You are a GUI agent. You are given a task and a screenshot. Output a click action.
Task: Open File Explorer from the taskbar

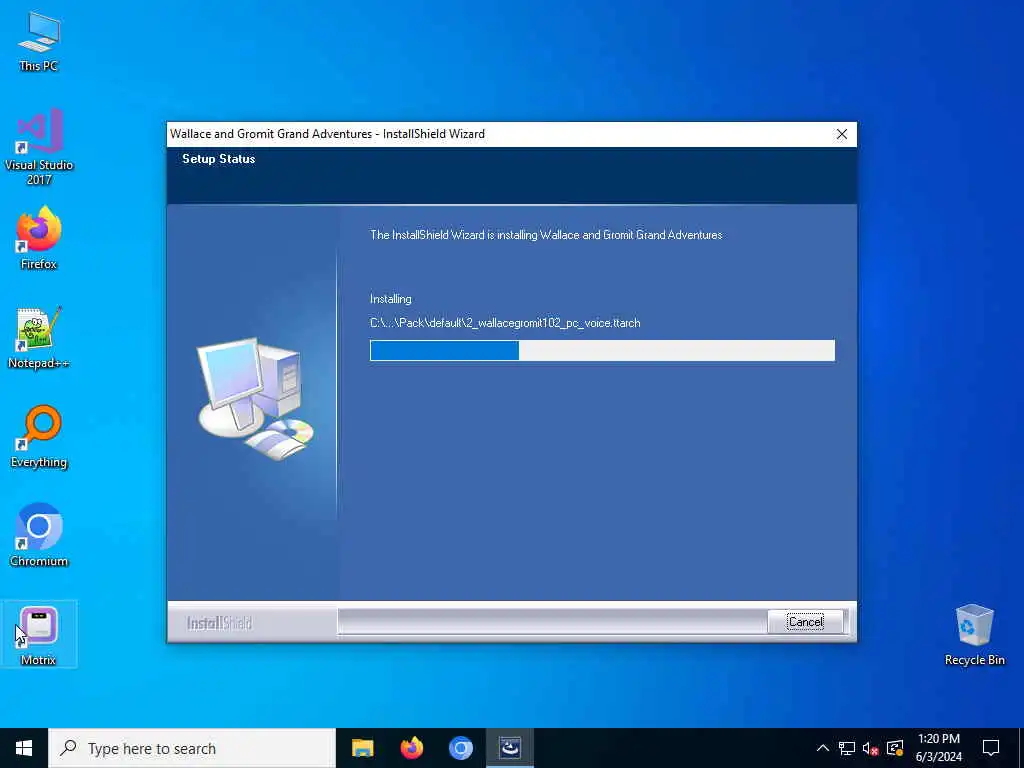(362, 748)
